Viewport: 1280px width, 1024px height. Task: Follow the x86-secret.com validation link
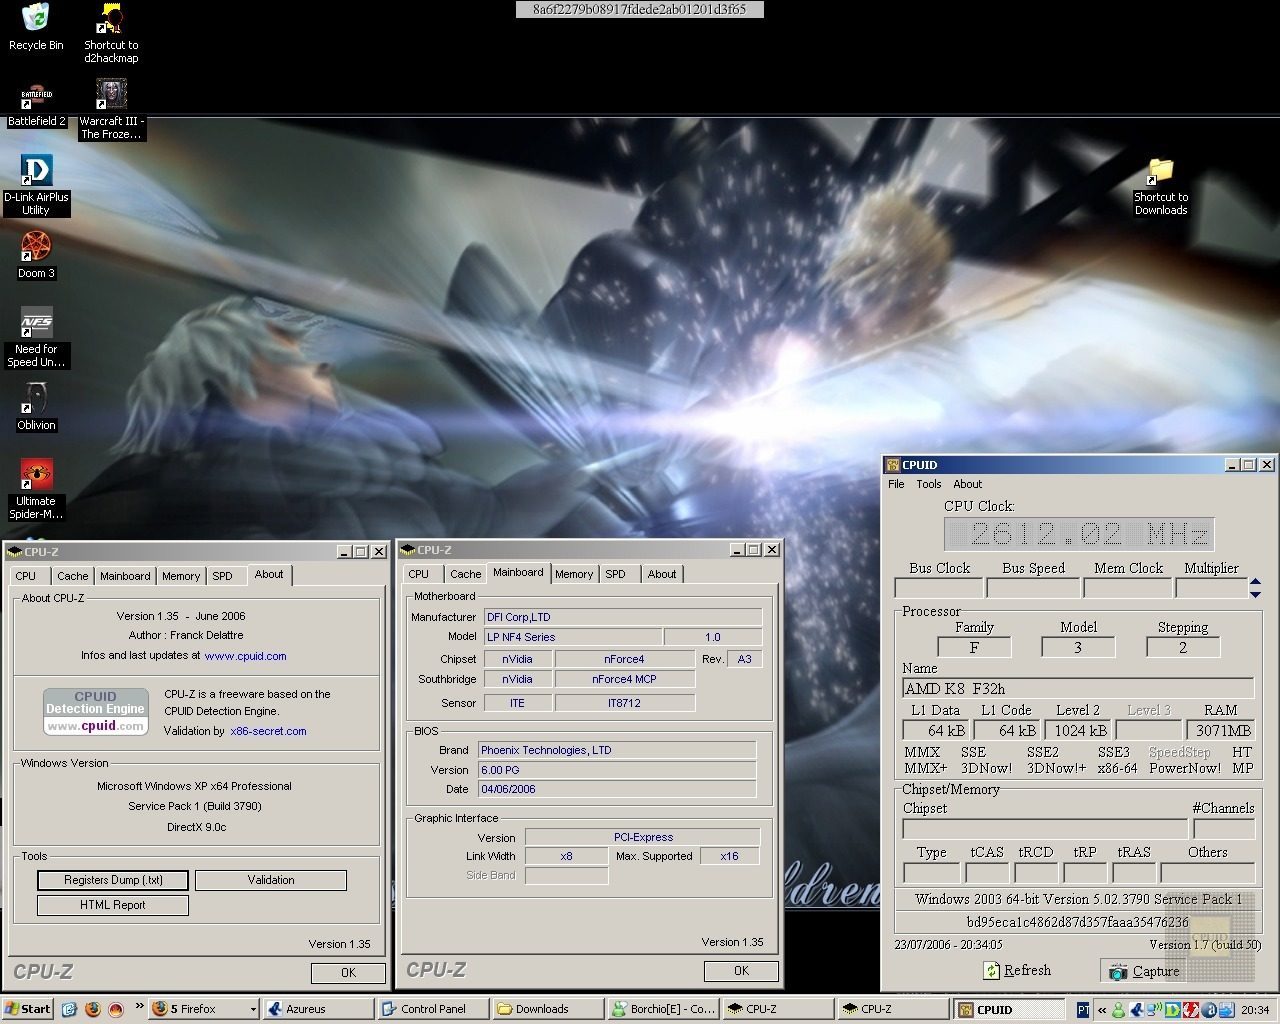[268, 731]
